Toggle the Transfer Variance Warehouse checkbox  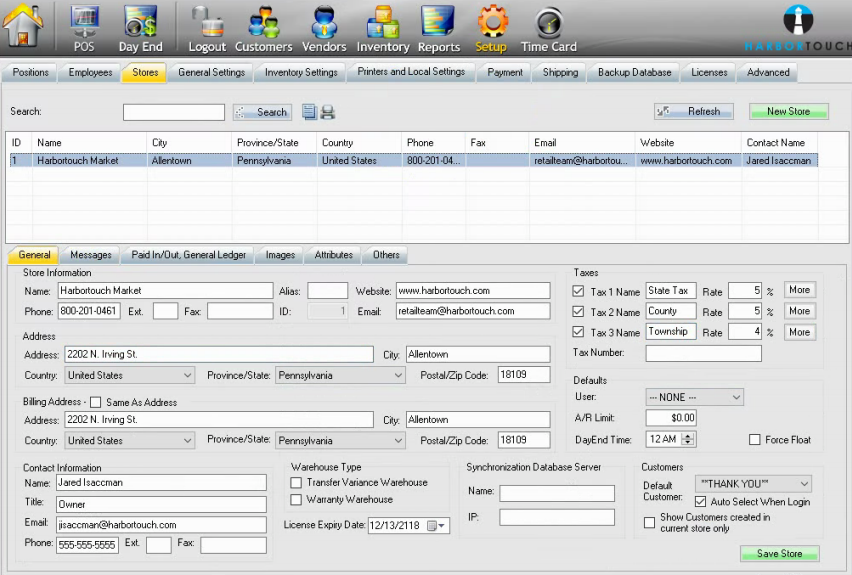pos(297,483)
